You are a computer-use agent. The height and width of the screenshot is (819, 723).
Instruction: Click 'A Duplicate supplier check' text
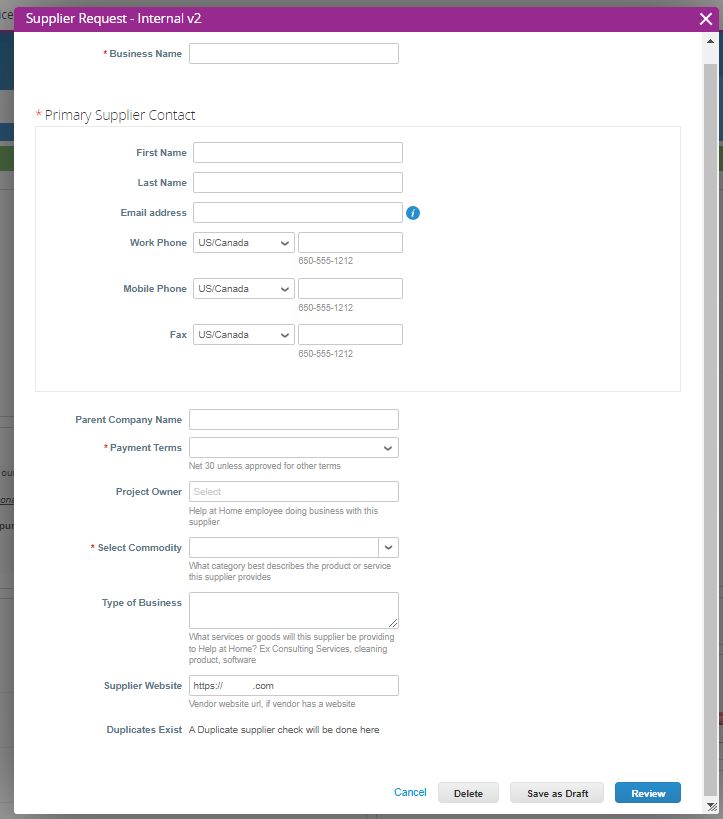point(284,730)
